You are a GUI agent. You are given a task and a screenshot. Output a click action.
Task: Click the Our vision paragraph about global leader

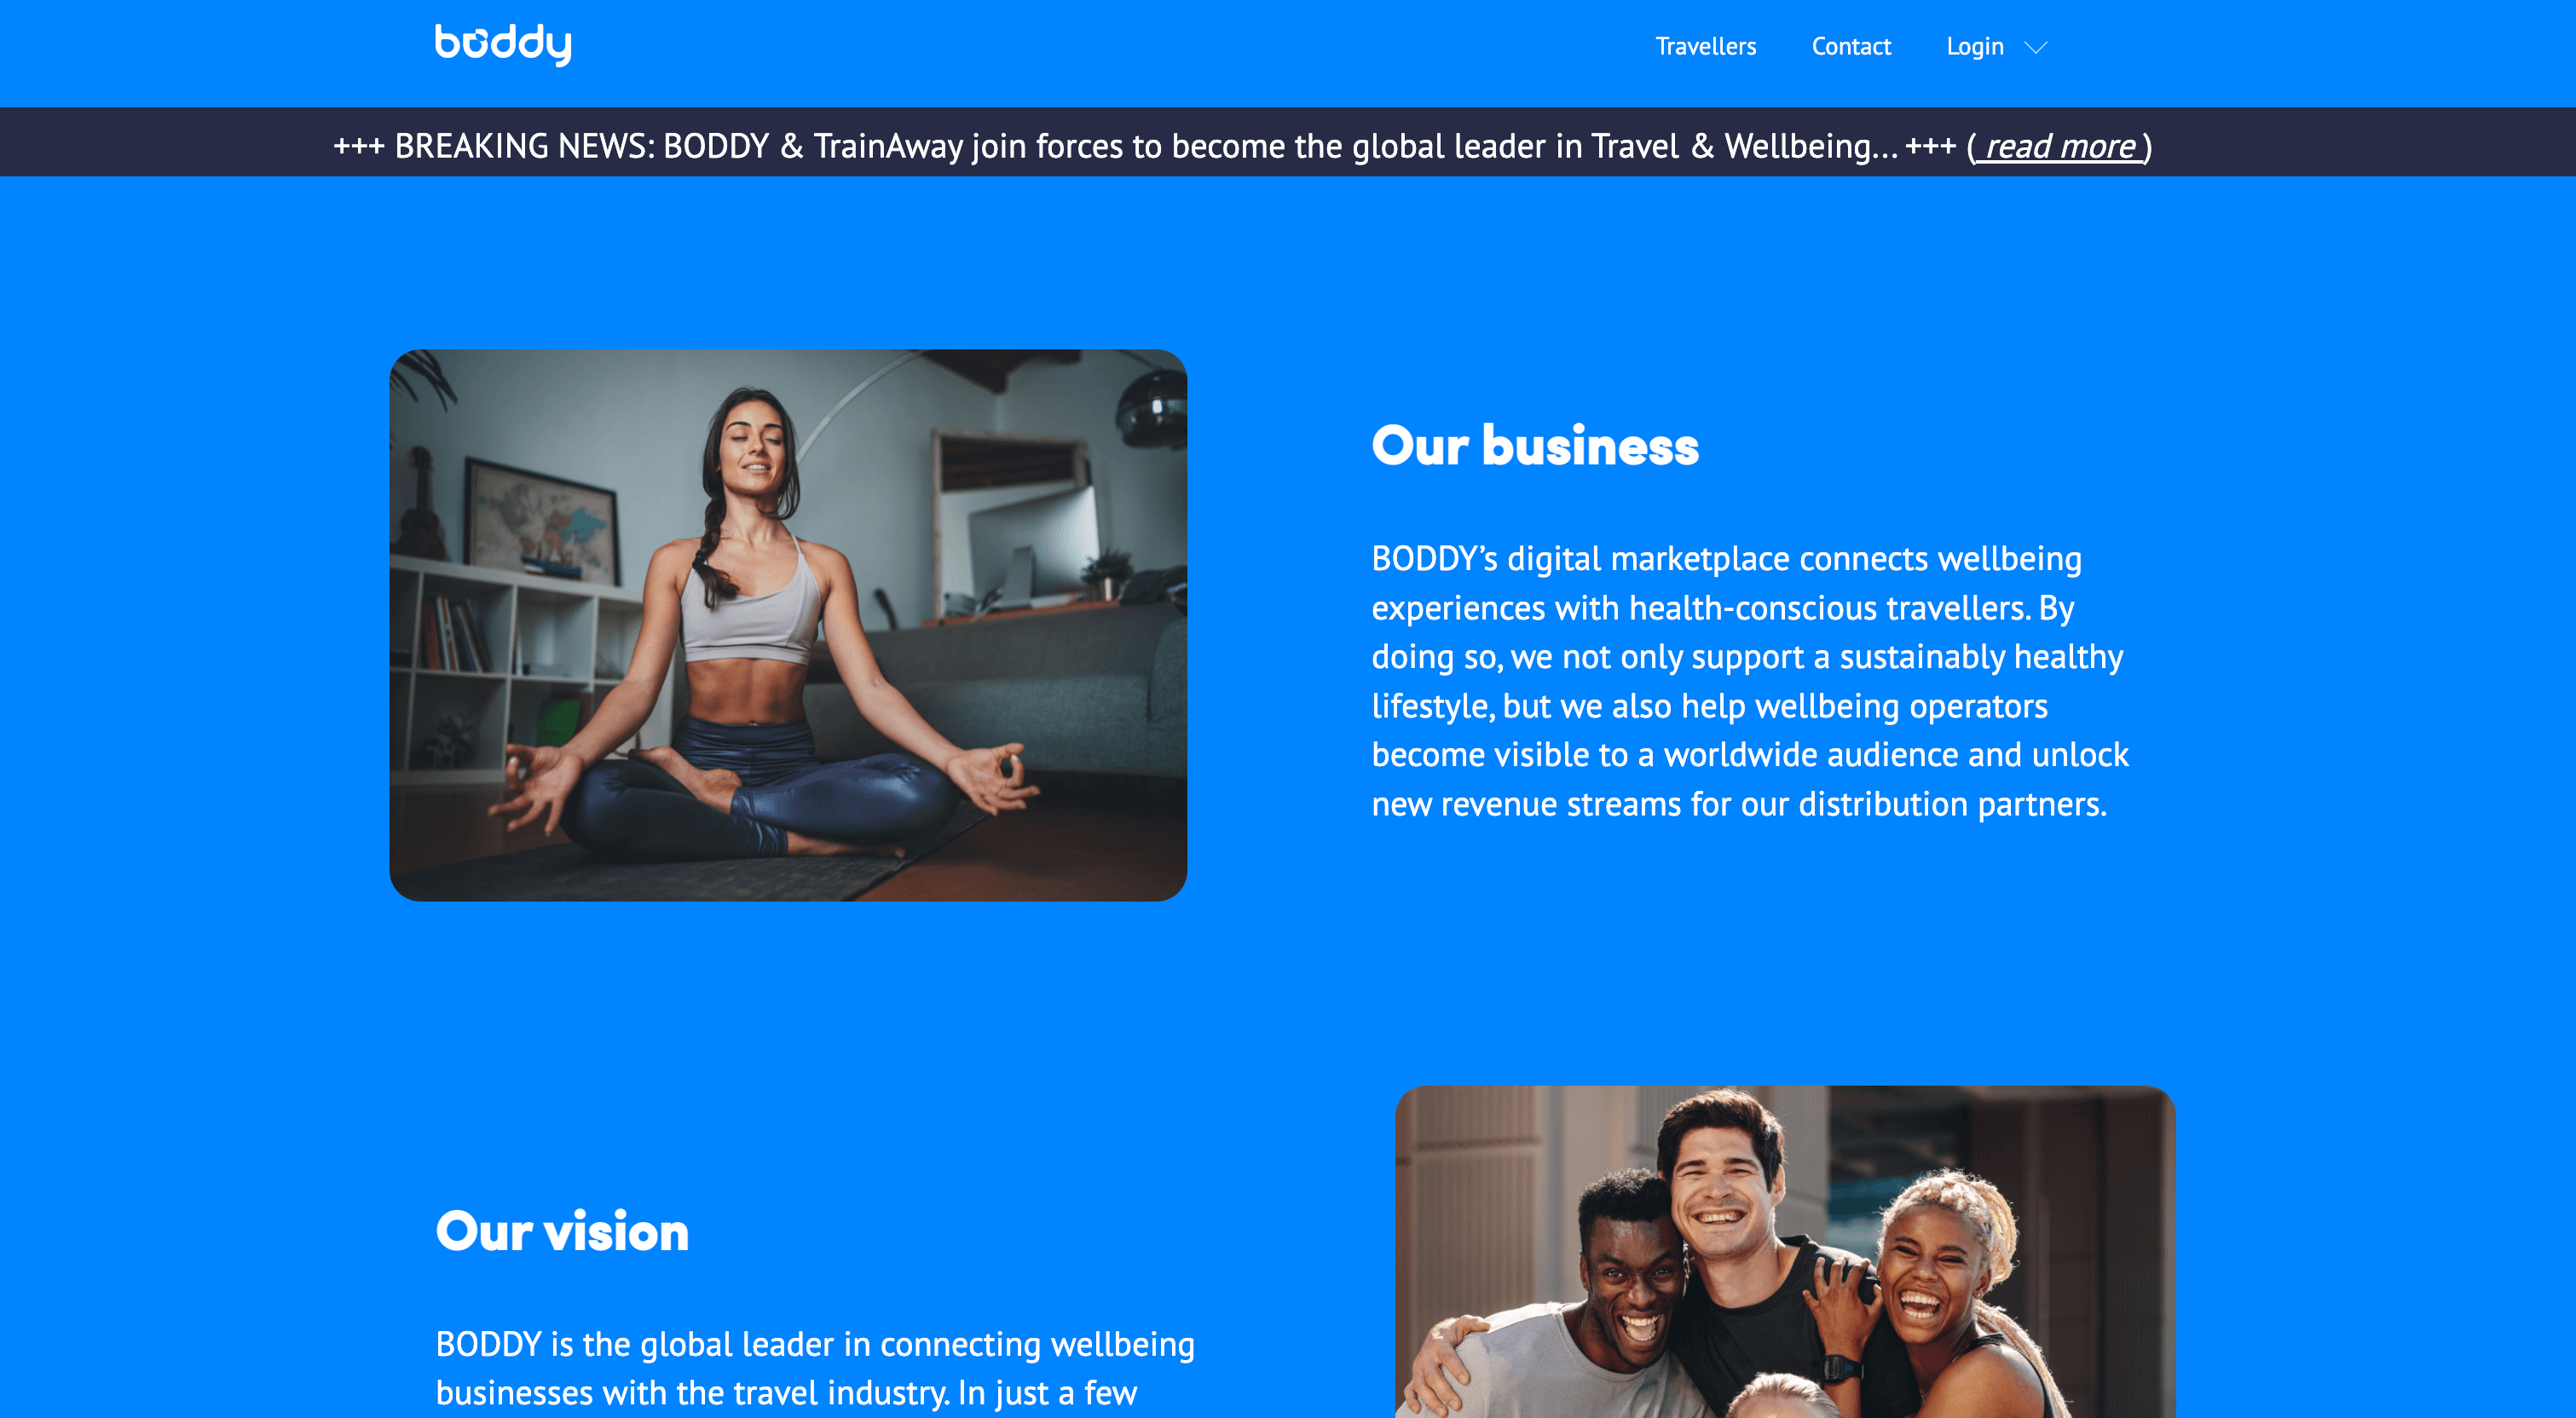[815, 1368]
